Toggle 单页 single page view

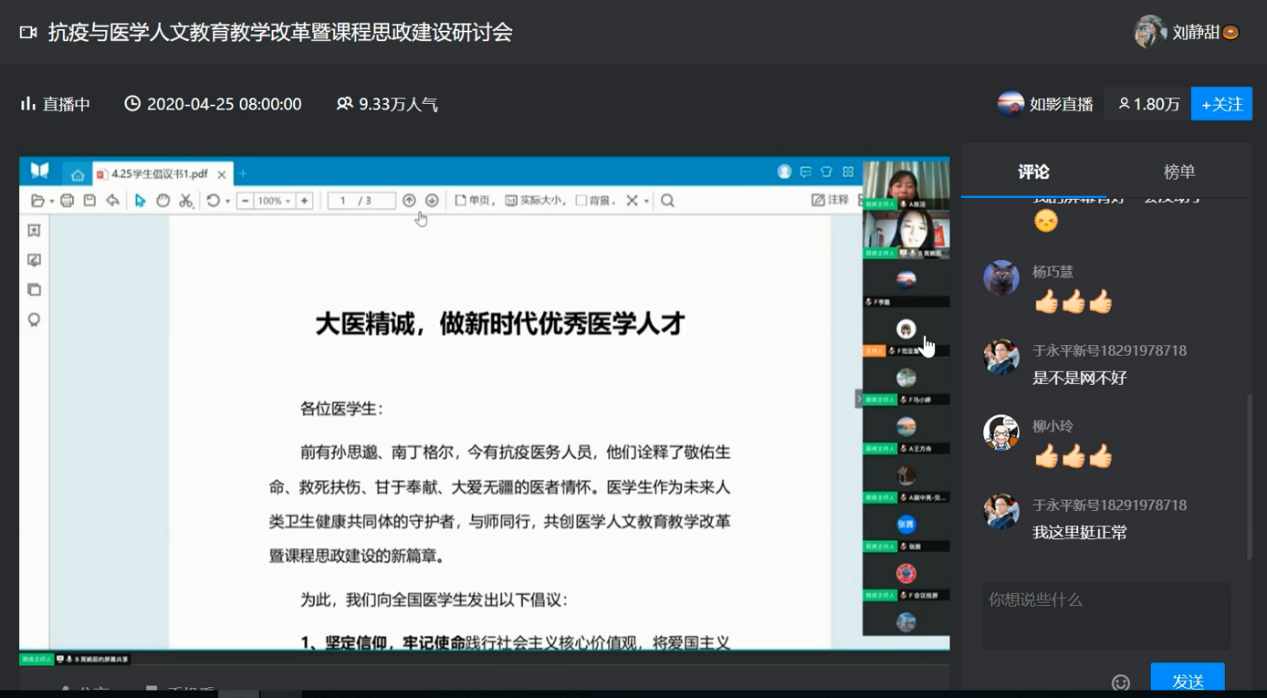(x=474, y=201)
